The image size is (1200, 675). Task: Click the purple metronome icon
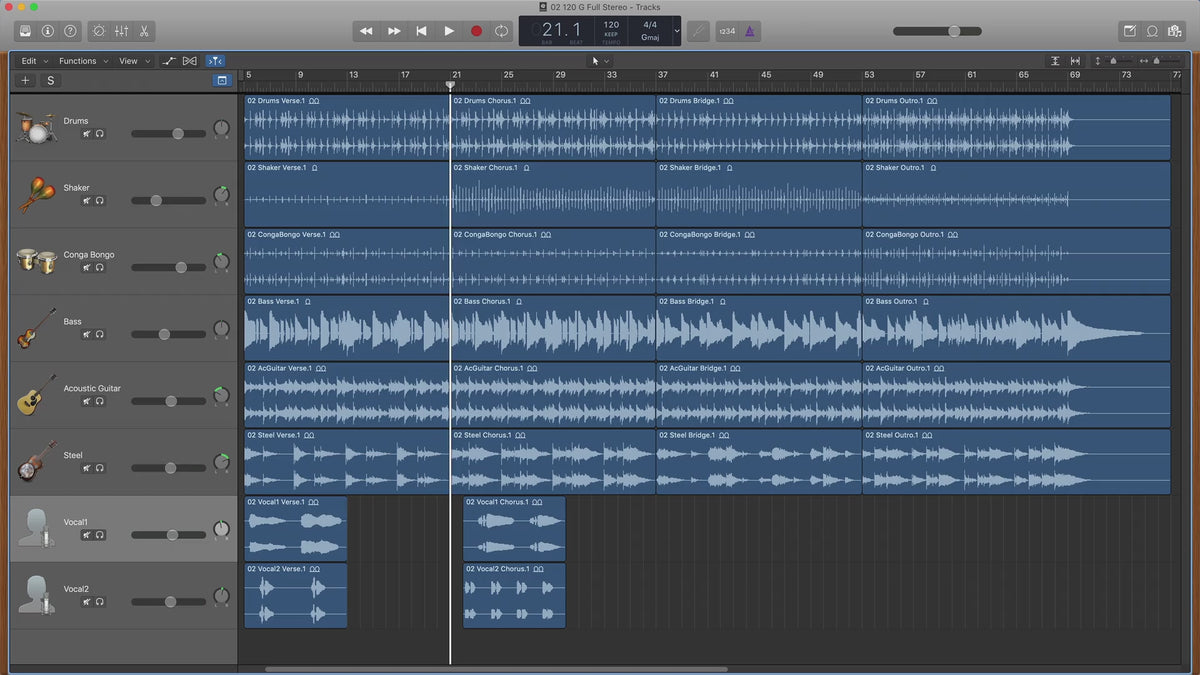[750, 31]
